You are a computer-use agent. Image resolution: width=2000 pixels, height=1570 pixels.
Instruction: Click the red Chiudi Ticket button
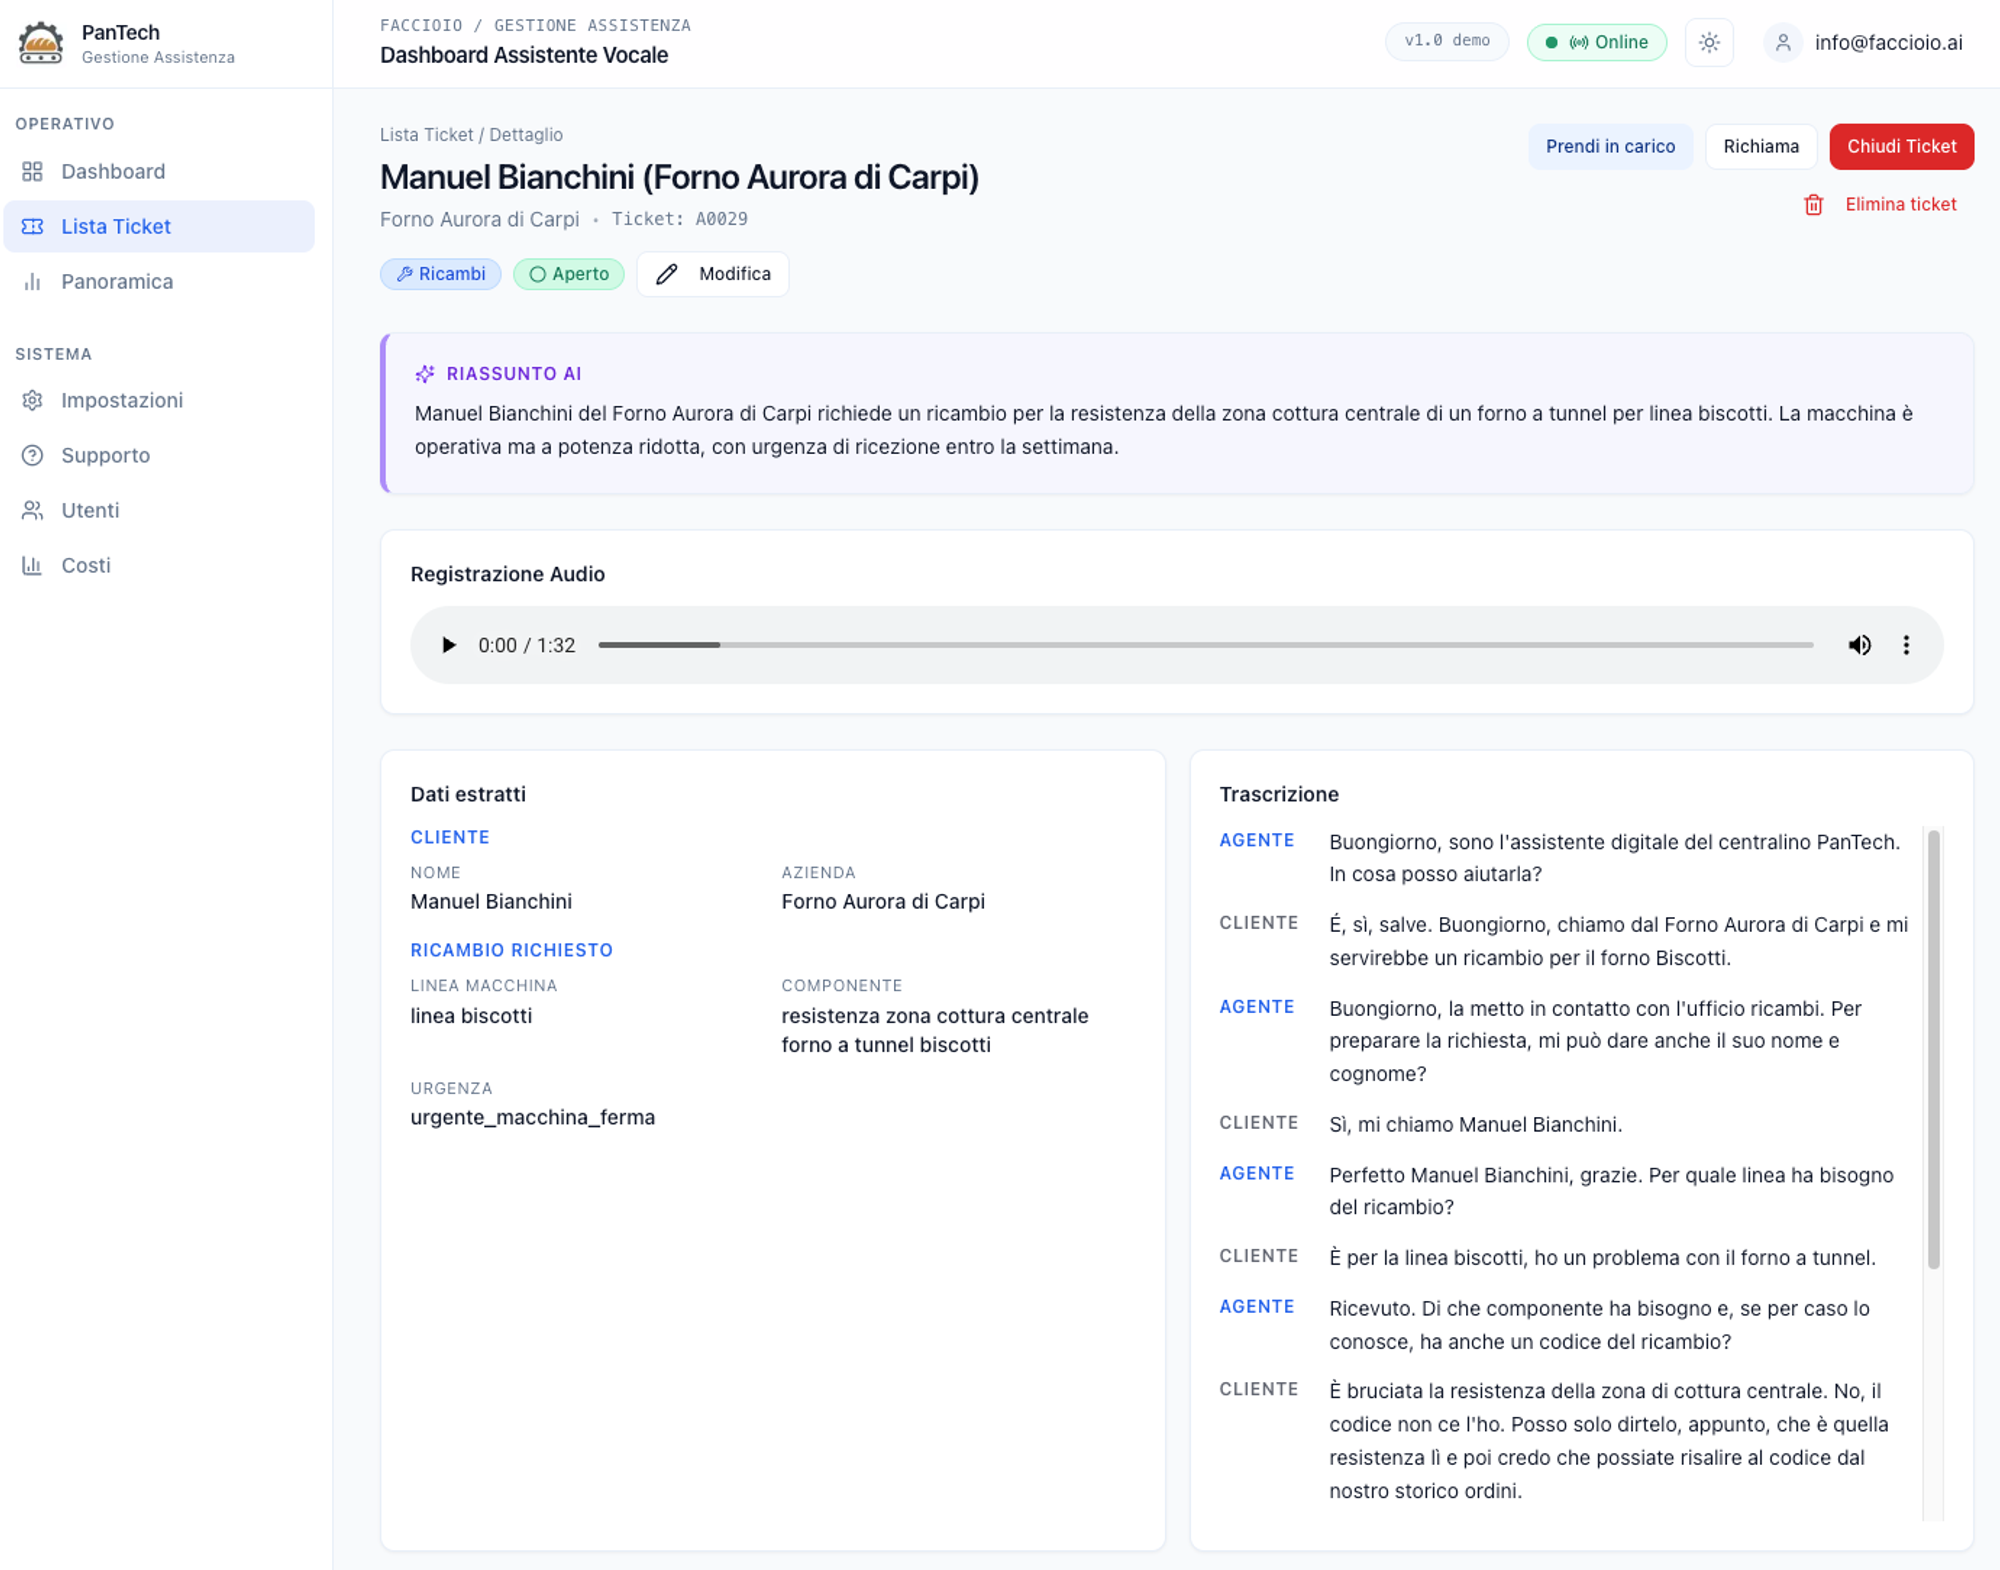[1901, 146]
